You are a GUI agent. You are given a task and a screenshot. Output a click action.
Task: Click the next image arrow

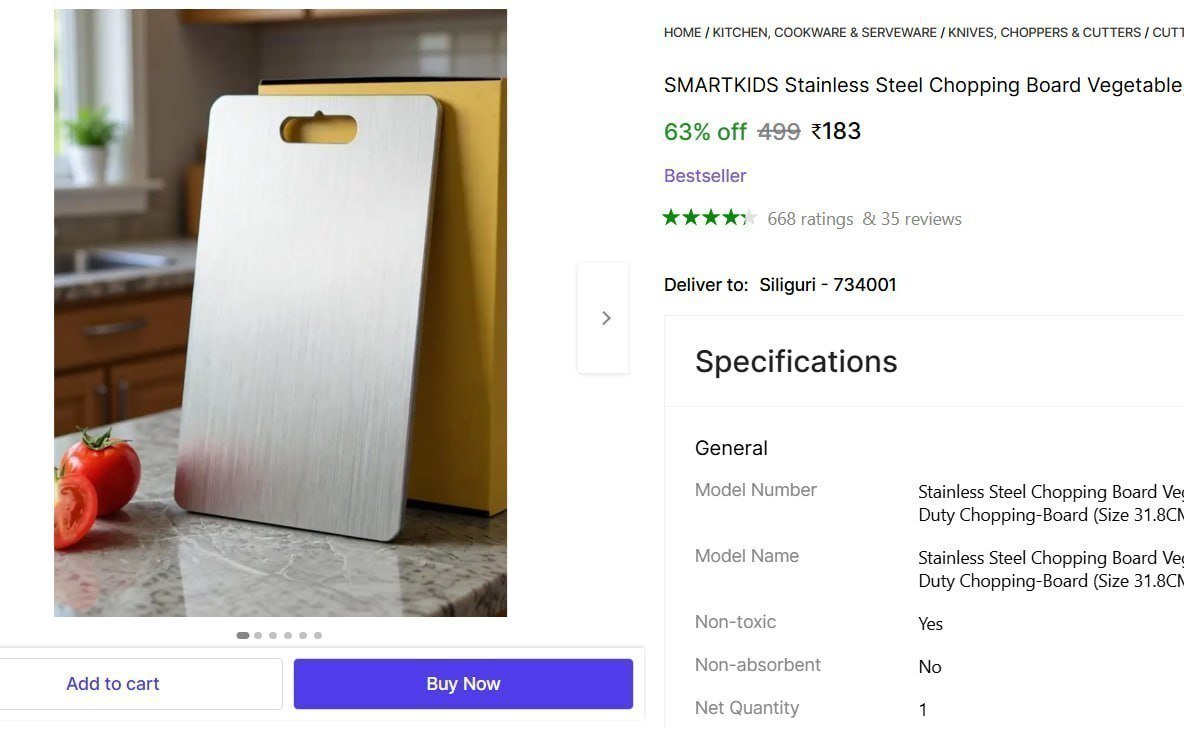604,318
